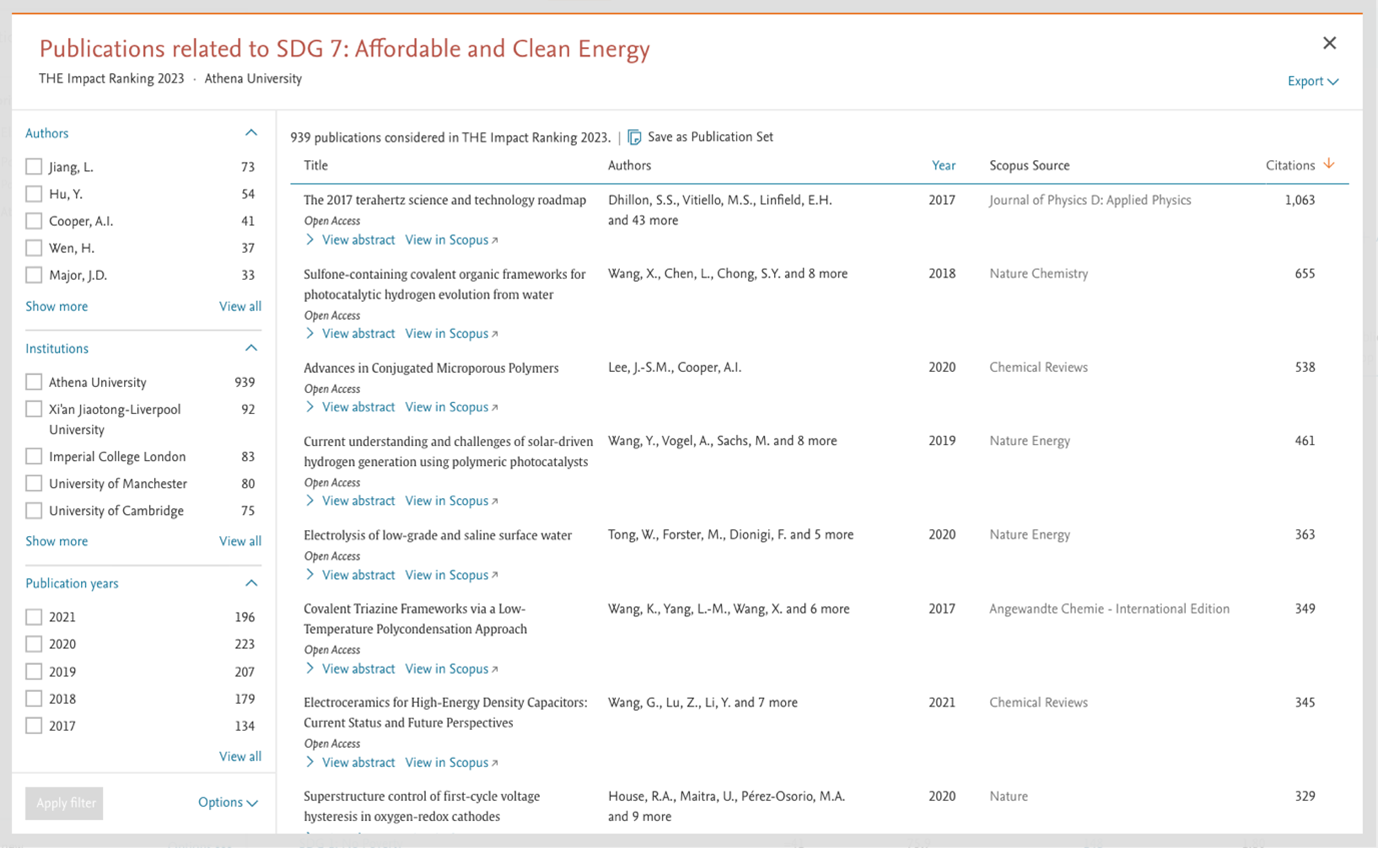This screenshot has height=848, width=1378.
Task: Expand abstract chevron for terahertz roadmap paper
Action: tap(310, 240)
